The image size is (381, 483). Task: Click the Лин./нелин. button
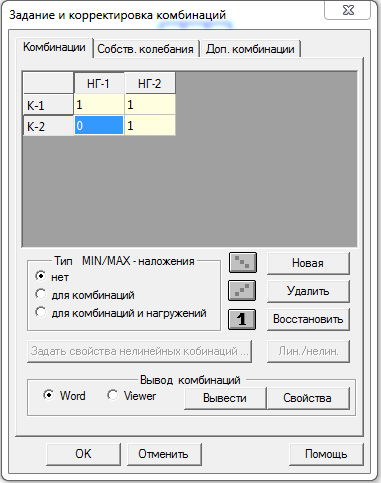tap(308, 351)
